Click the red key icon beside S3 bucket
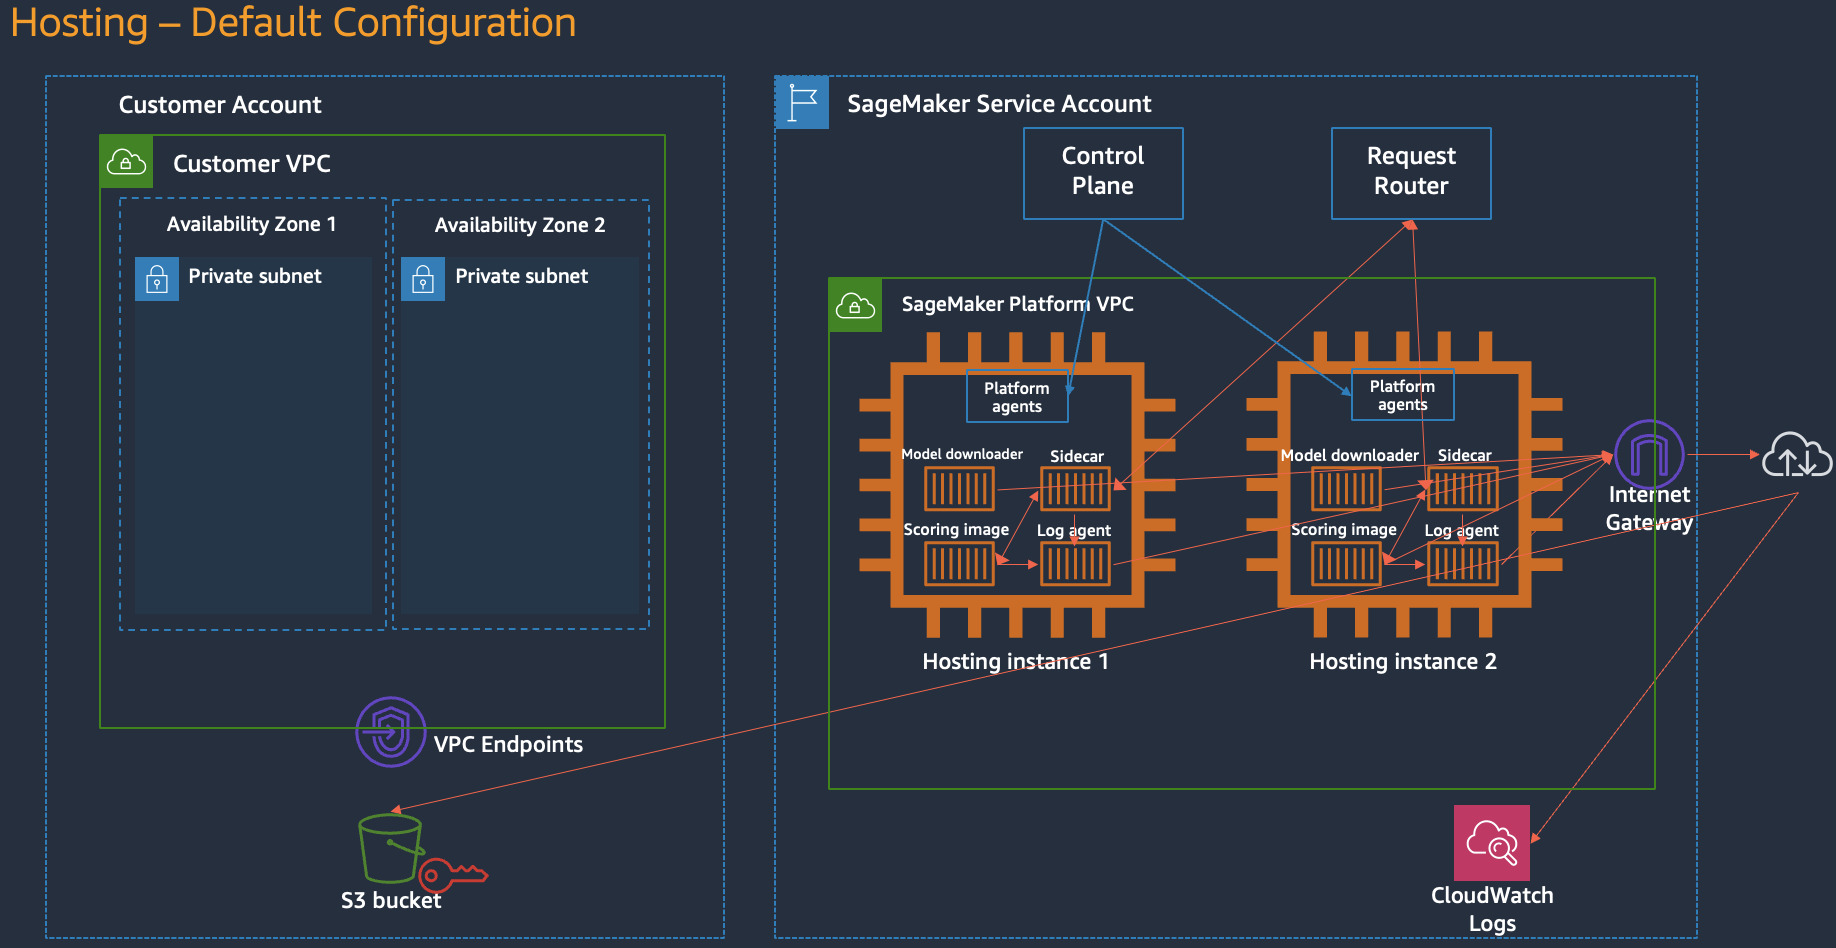 pos(453,874)
